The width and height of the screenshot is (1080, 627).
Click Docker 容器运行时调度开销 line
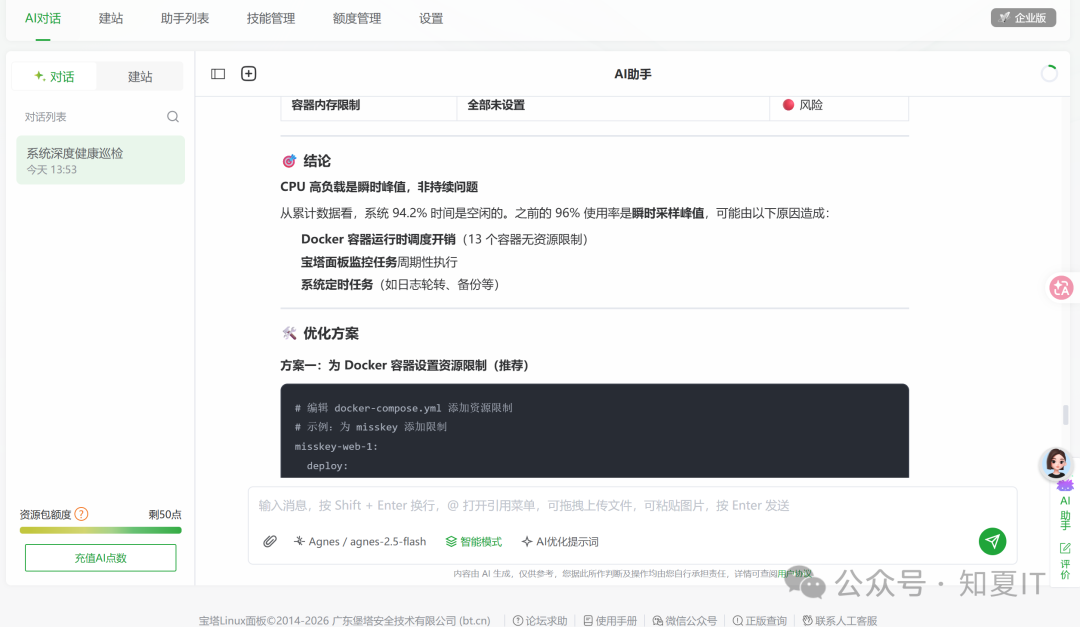[x=444, y=239]
